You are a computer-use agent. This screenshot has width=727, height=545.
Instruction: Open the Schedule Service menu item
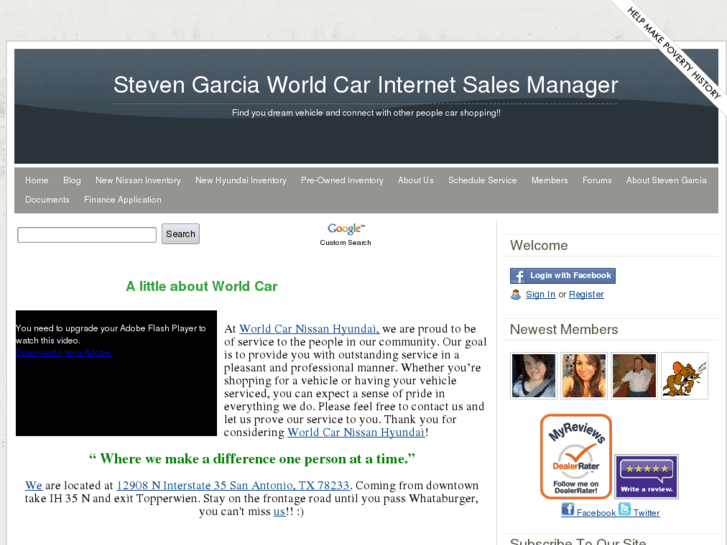pos(482,180)
